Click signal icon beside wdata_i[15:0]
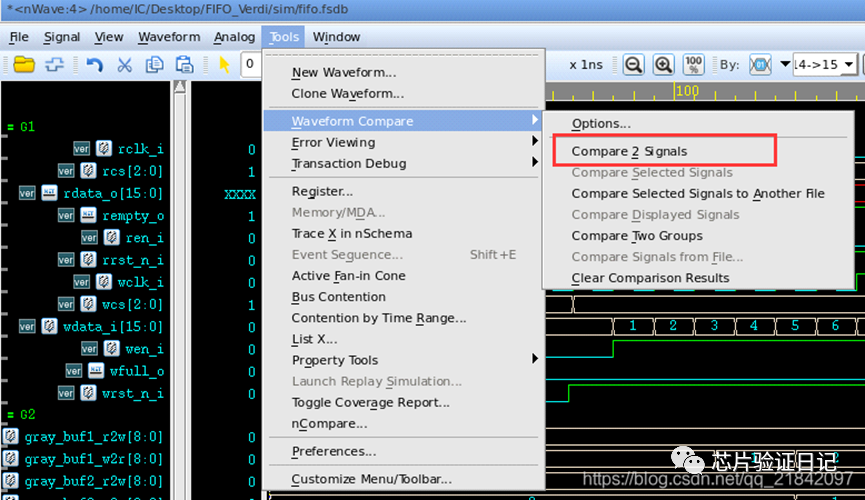Screen dimensions: 865x500 click(x=49, y=326)
